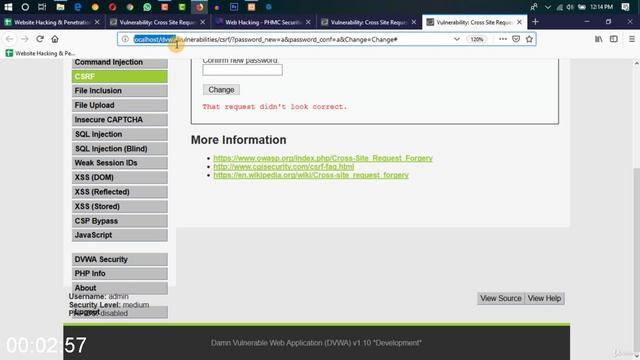Open Photoshop icon on taskbar
Image resolution: width=640 pixels, height=360 pixels.
234,7
